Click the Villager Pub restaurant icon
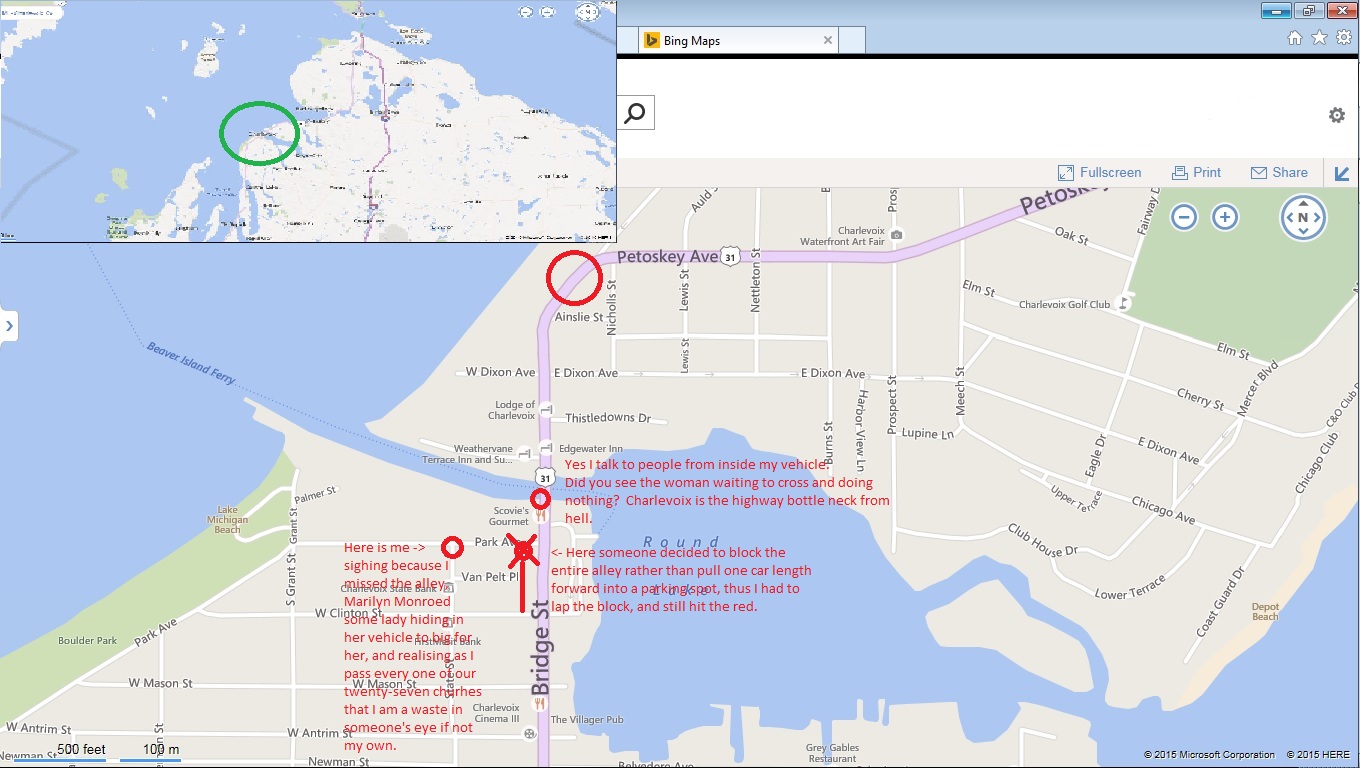The height and width of the screenshot is (768, 1360). 541,703
